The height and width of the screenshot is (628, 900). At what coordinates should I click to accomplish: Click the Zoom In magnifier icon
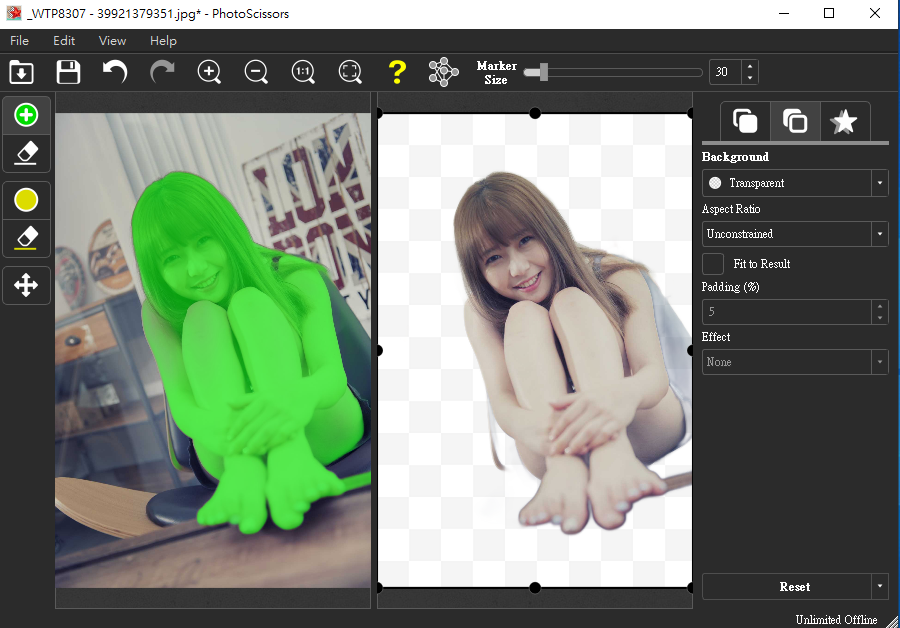coord(209,72)
